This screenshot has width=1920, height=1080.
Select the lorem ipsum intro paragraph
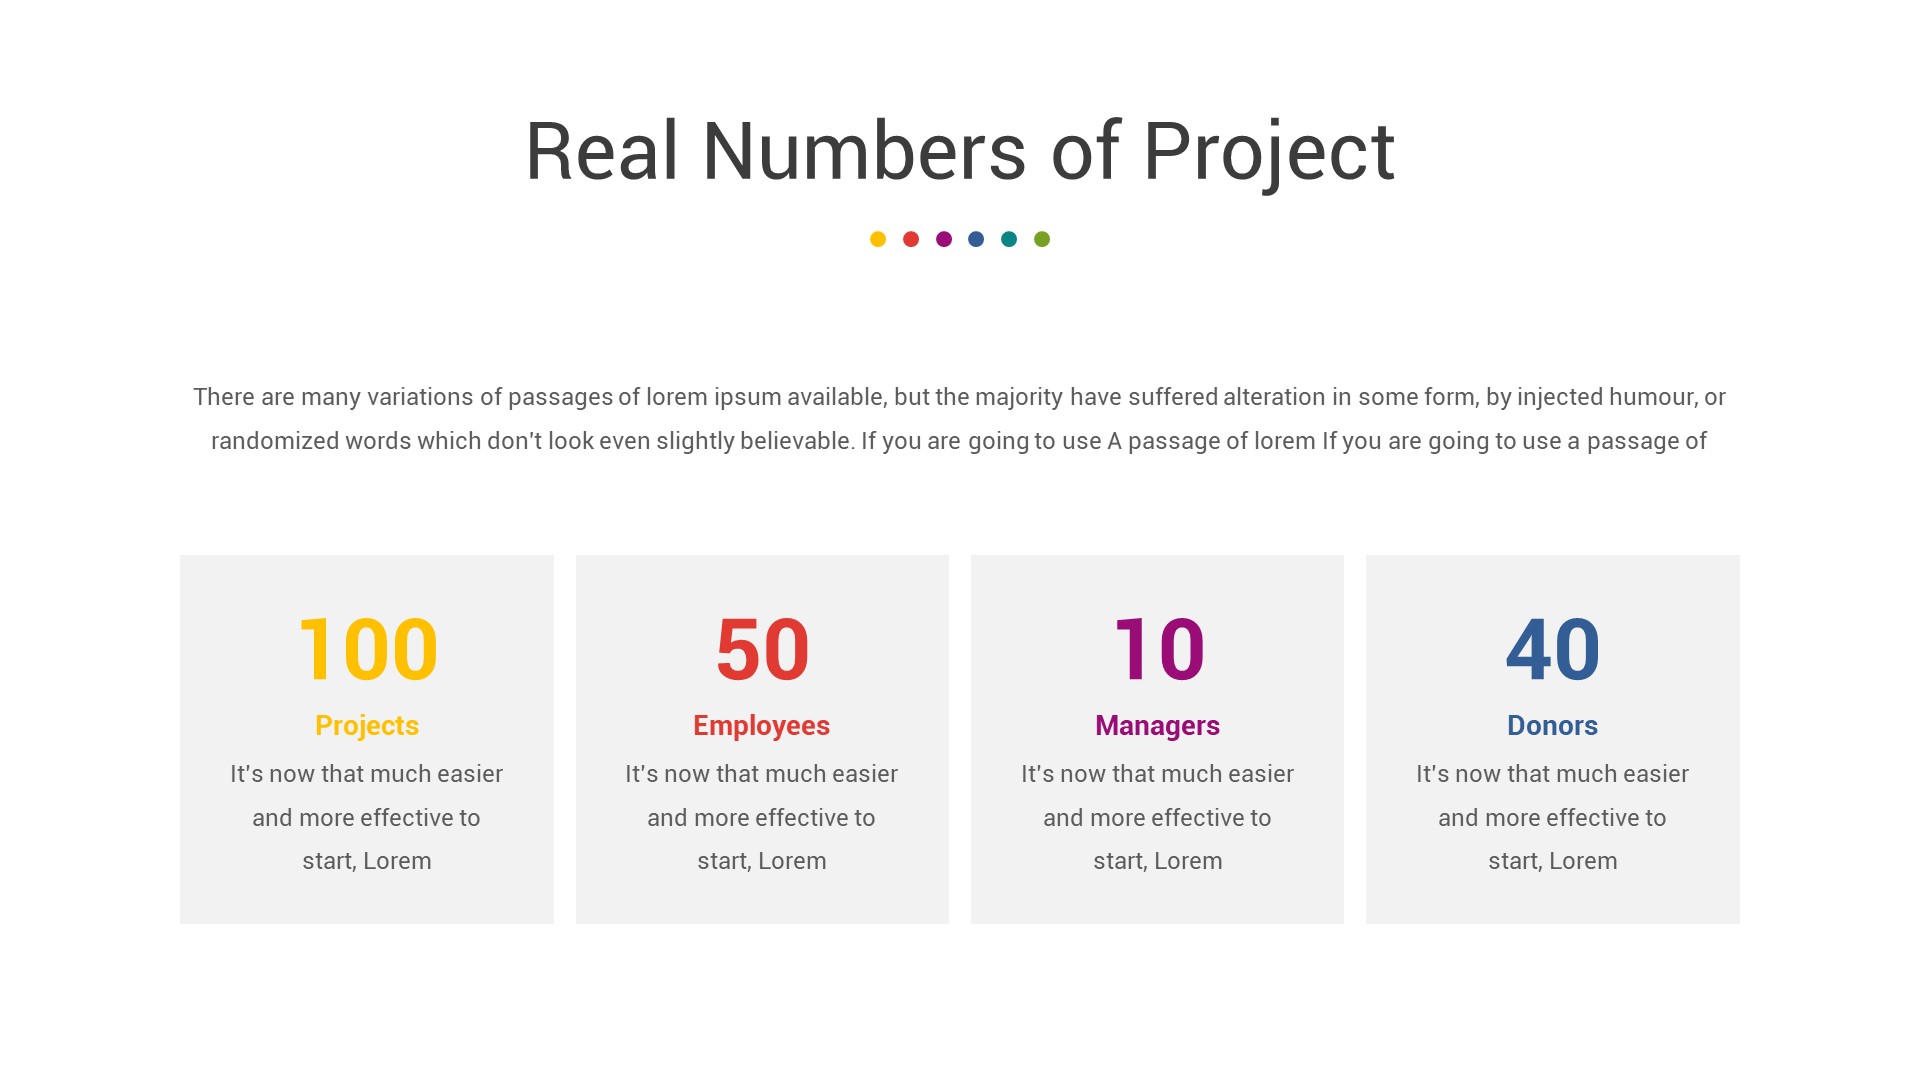click(960, 419)
